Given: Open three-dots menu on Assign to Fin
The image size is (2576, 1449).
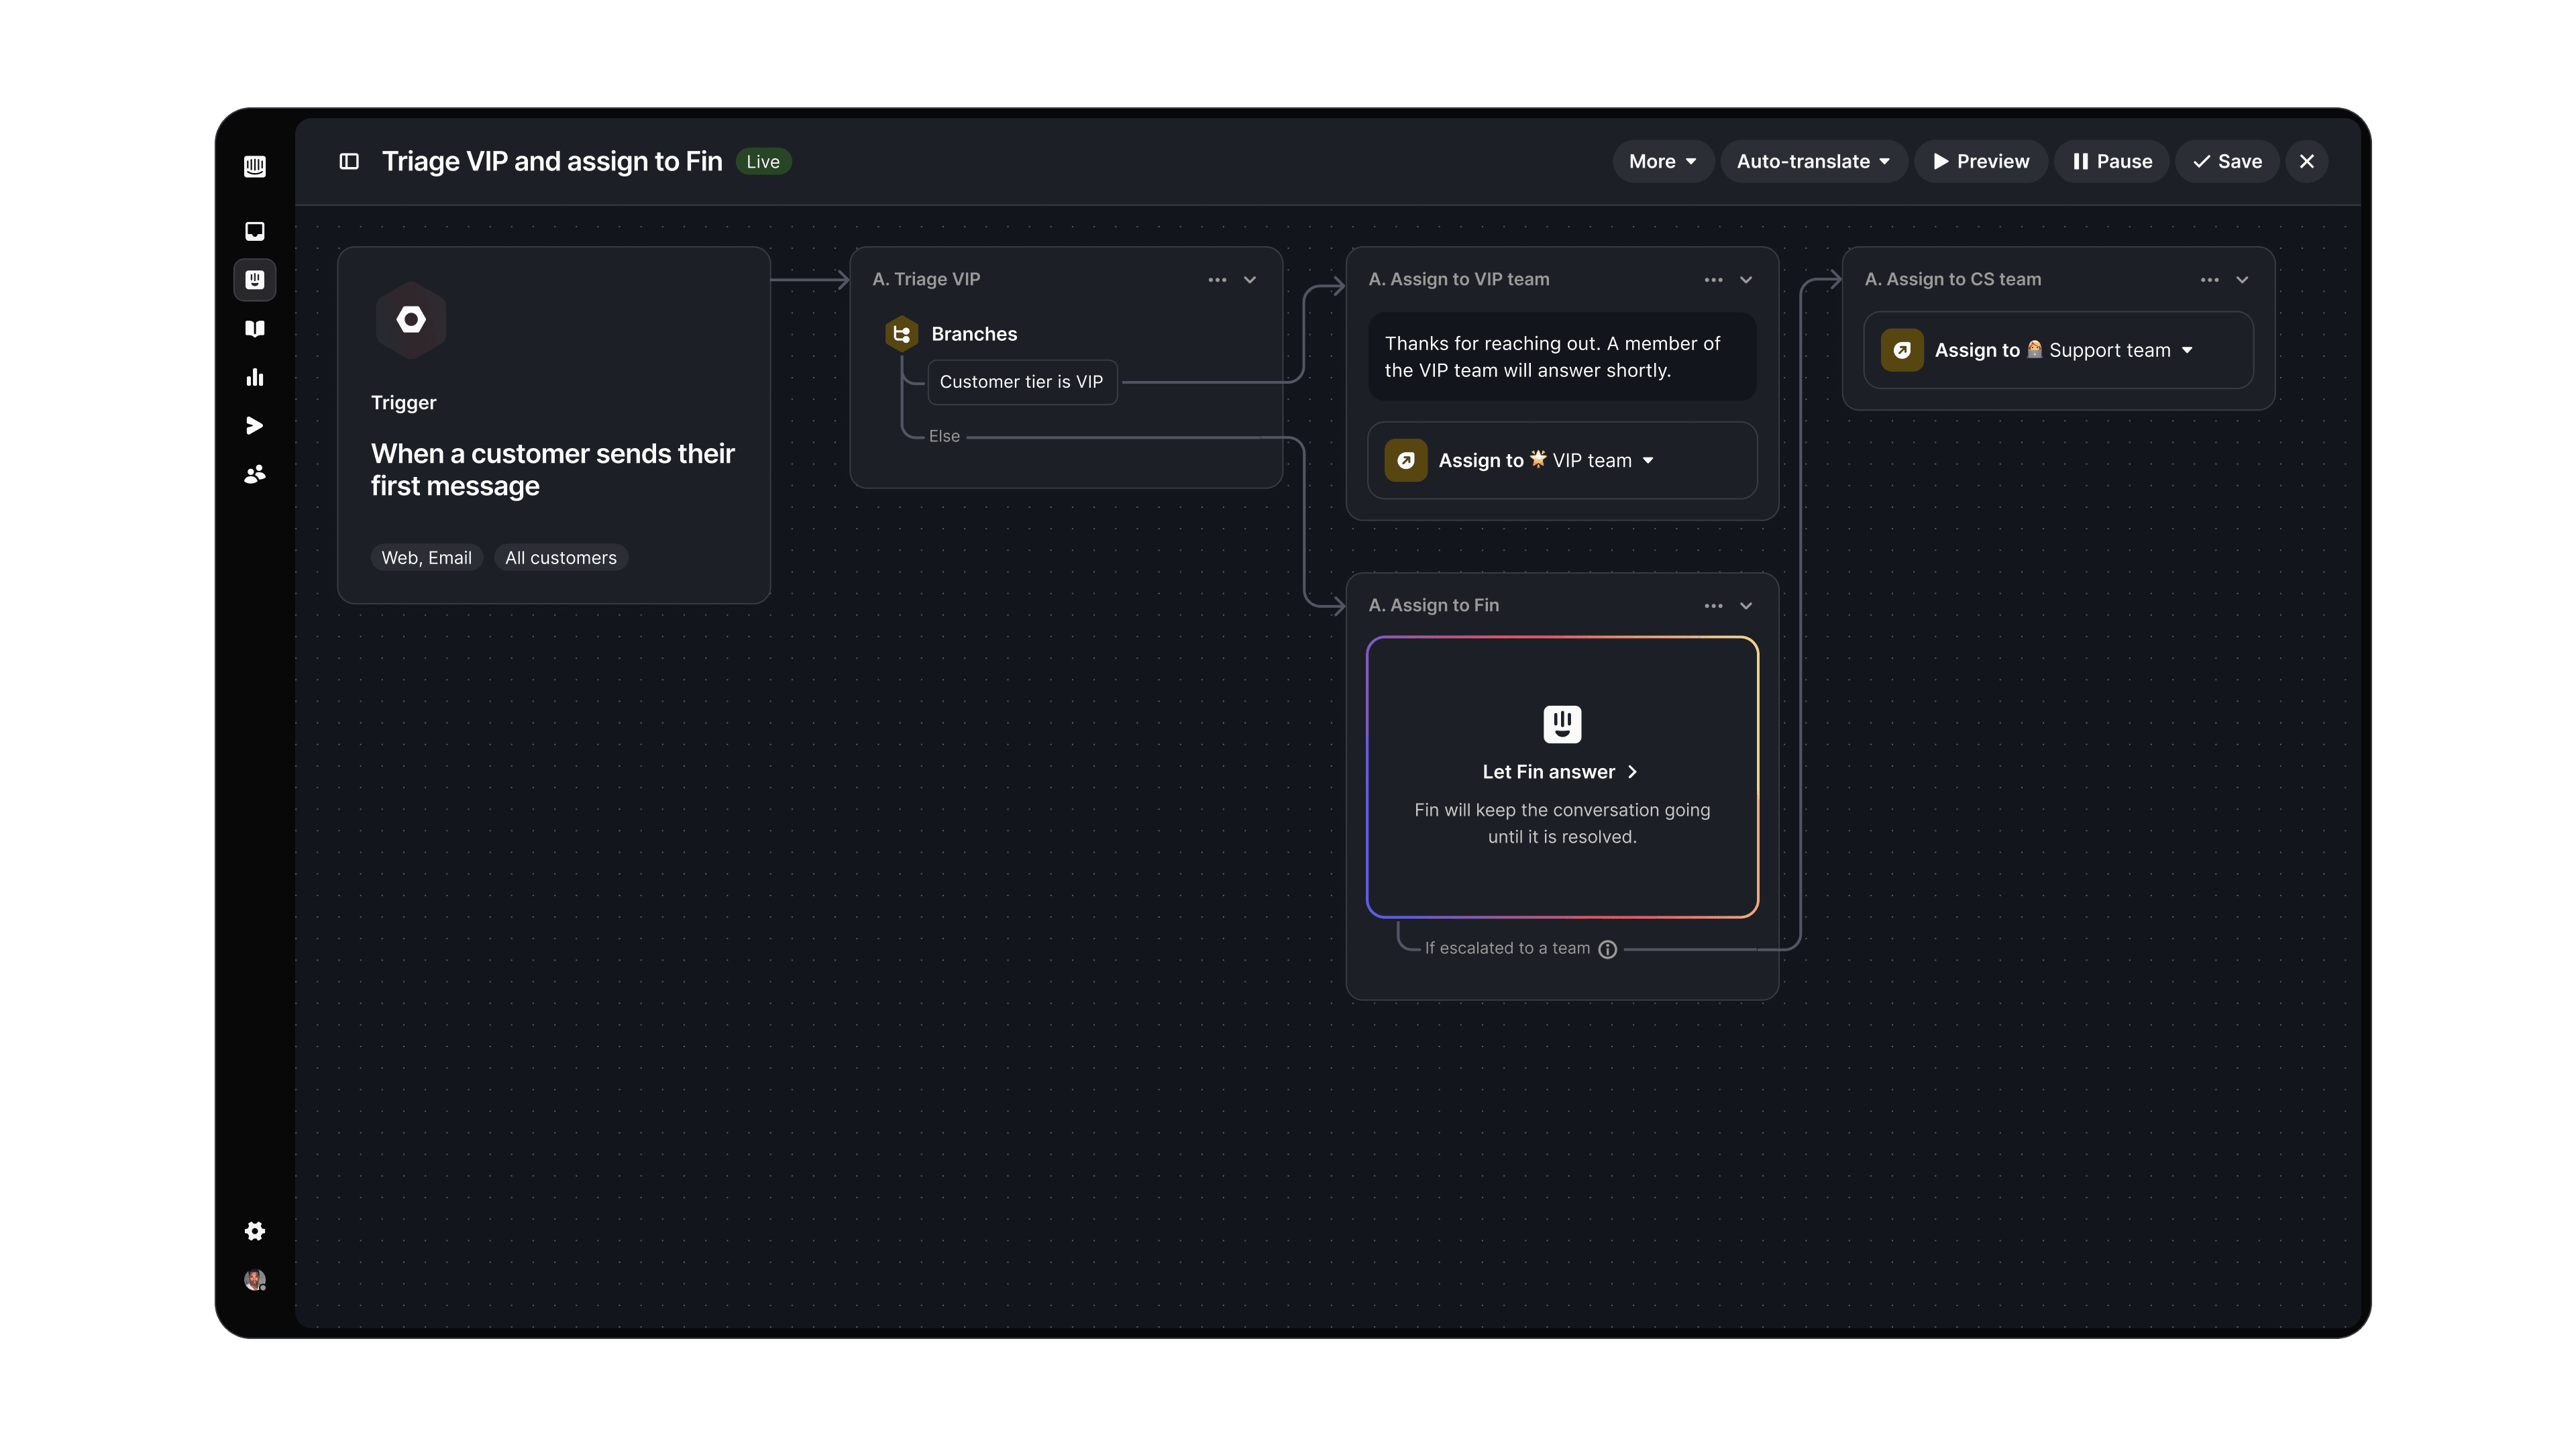Looking at the screenshot, I should click(1713, 606).
